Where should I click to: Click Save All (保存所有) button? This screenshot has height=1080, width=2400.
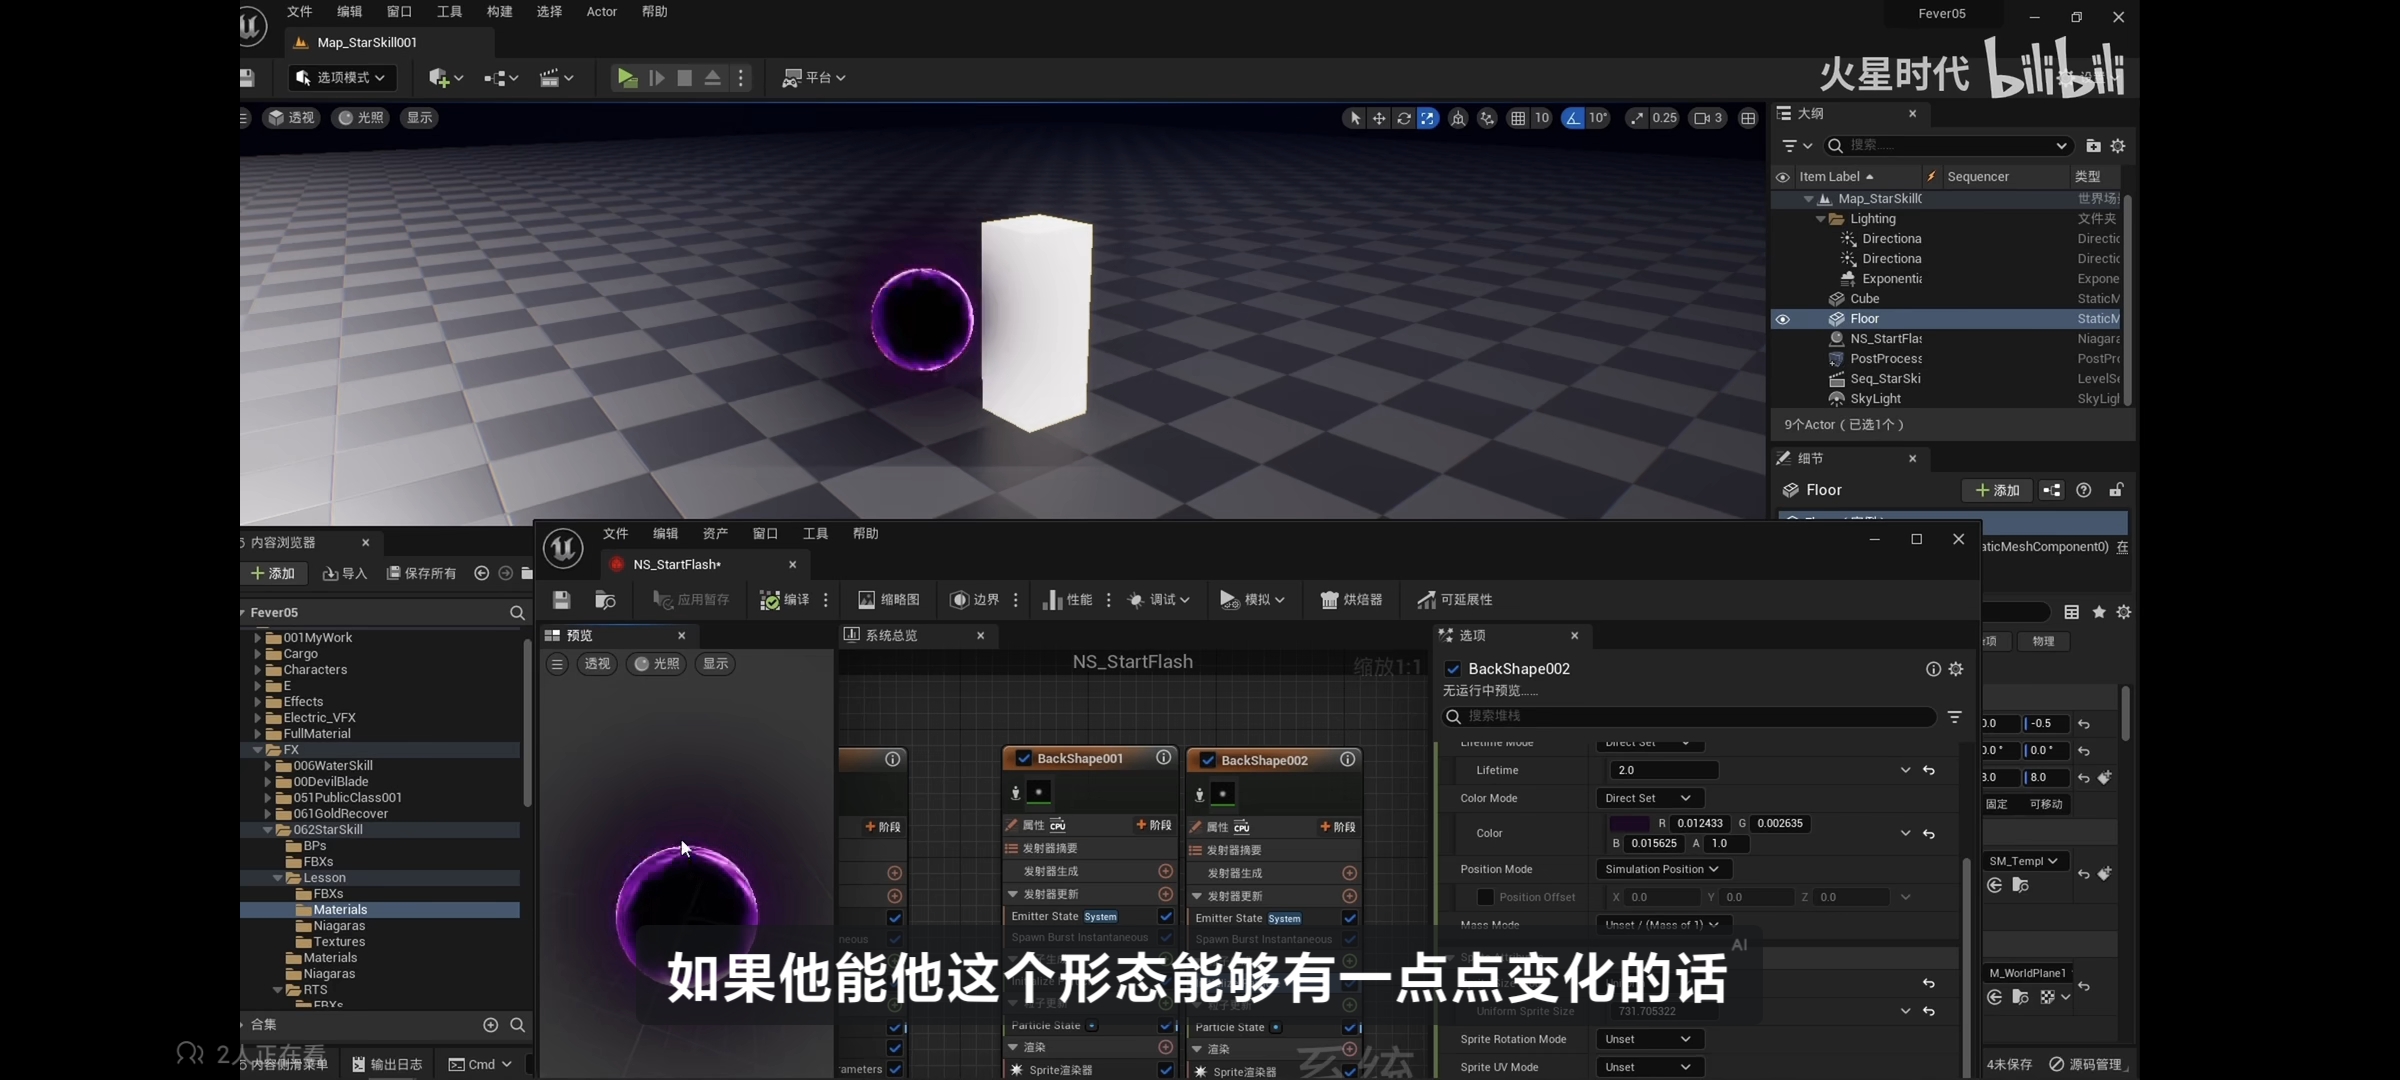[422, 573]
